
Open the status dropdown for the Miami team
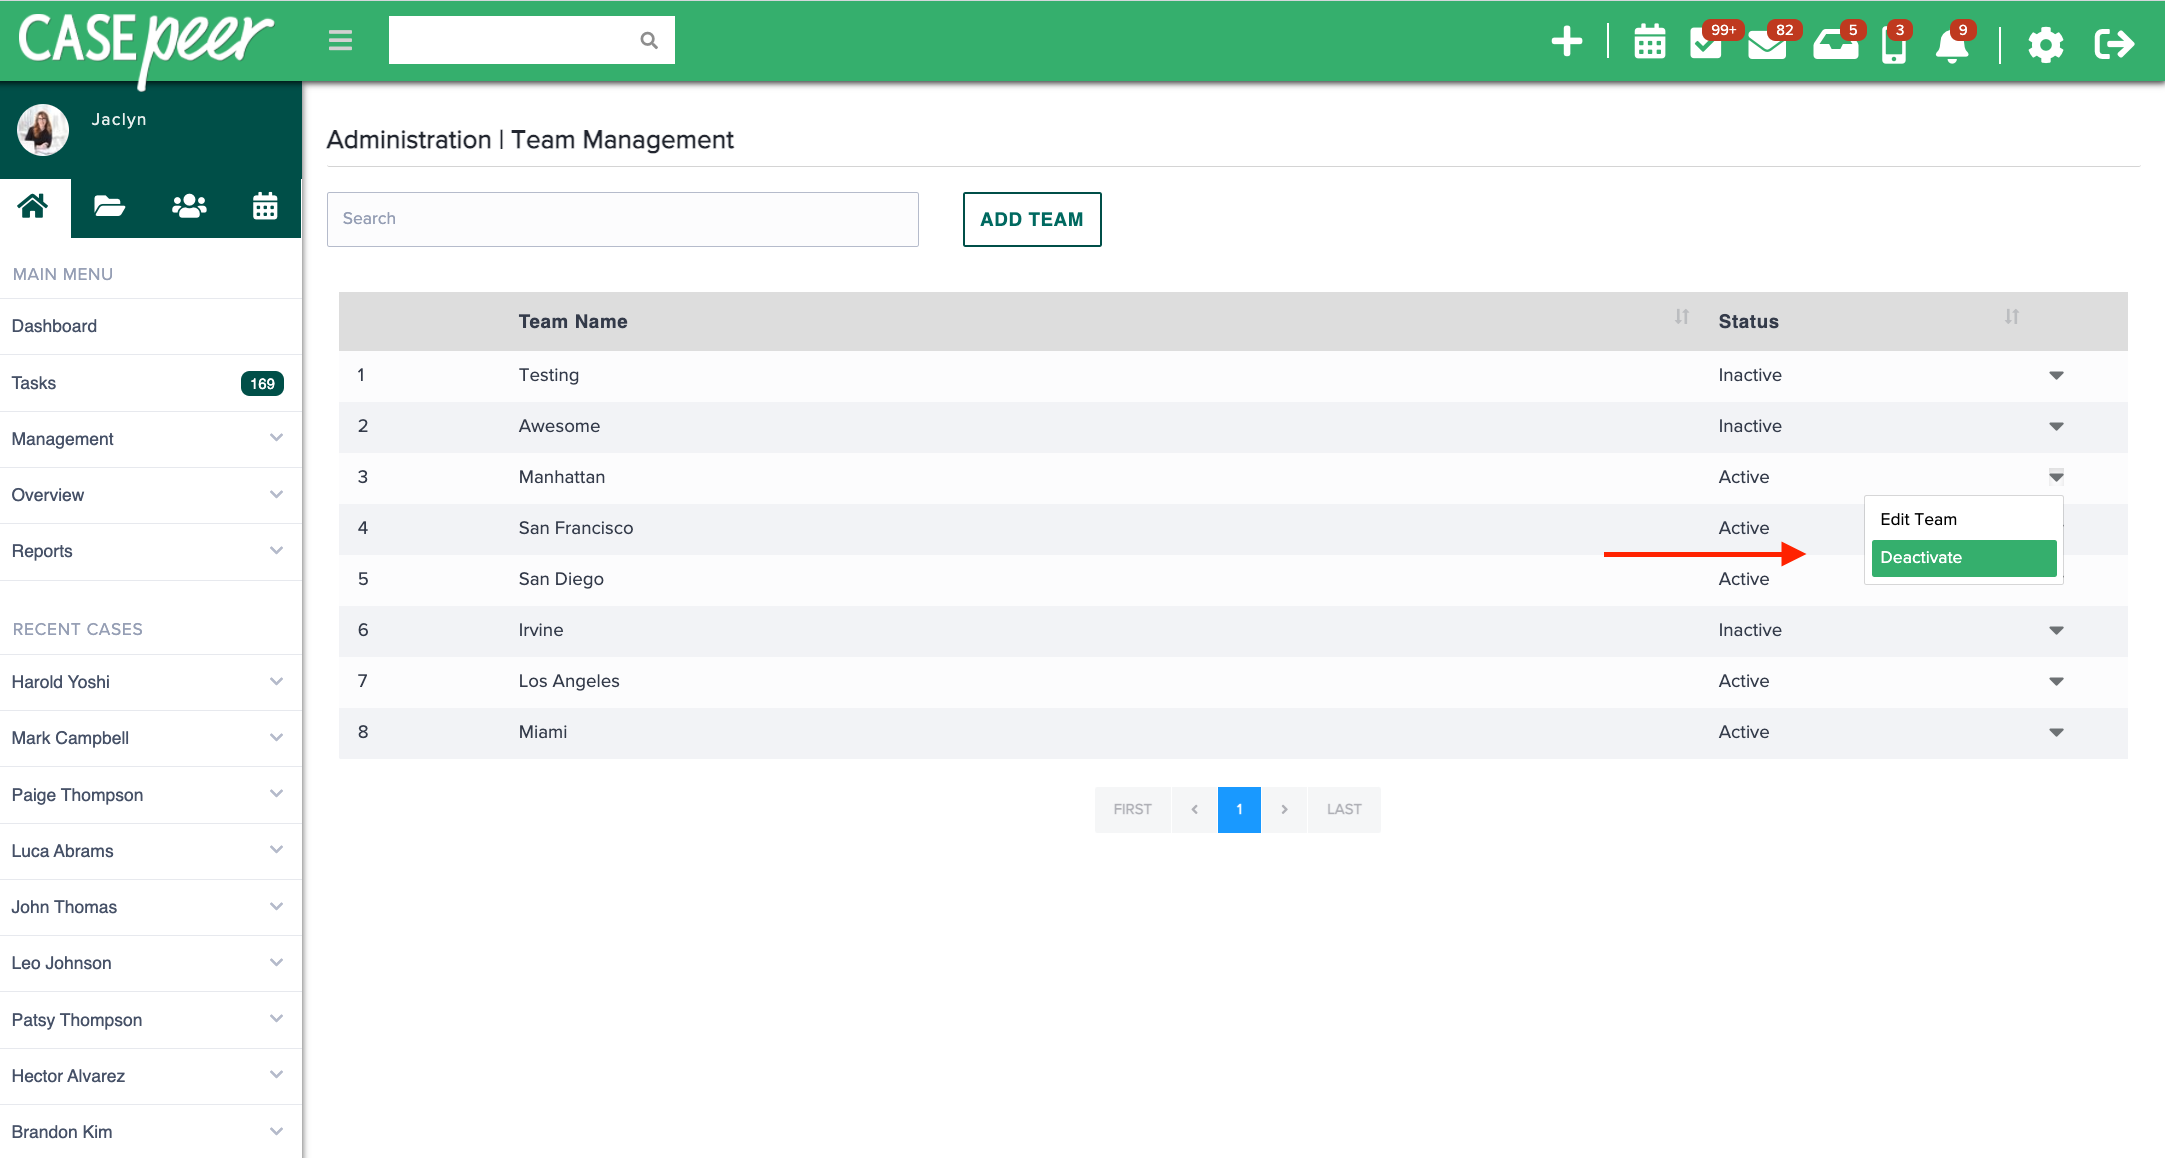(2056, 733)
